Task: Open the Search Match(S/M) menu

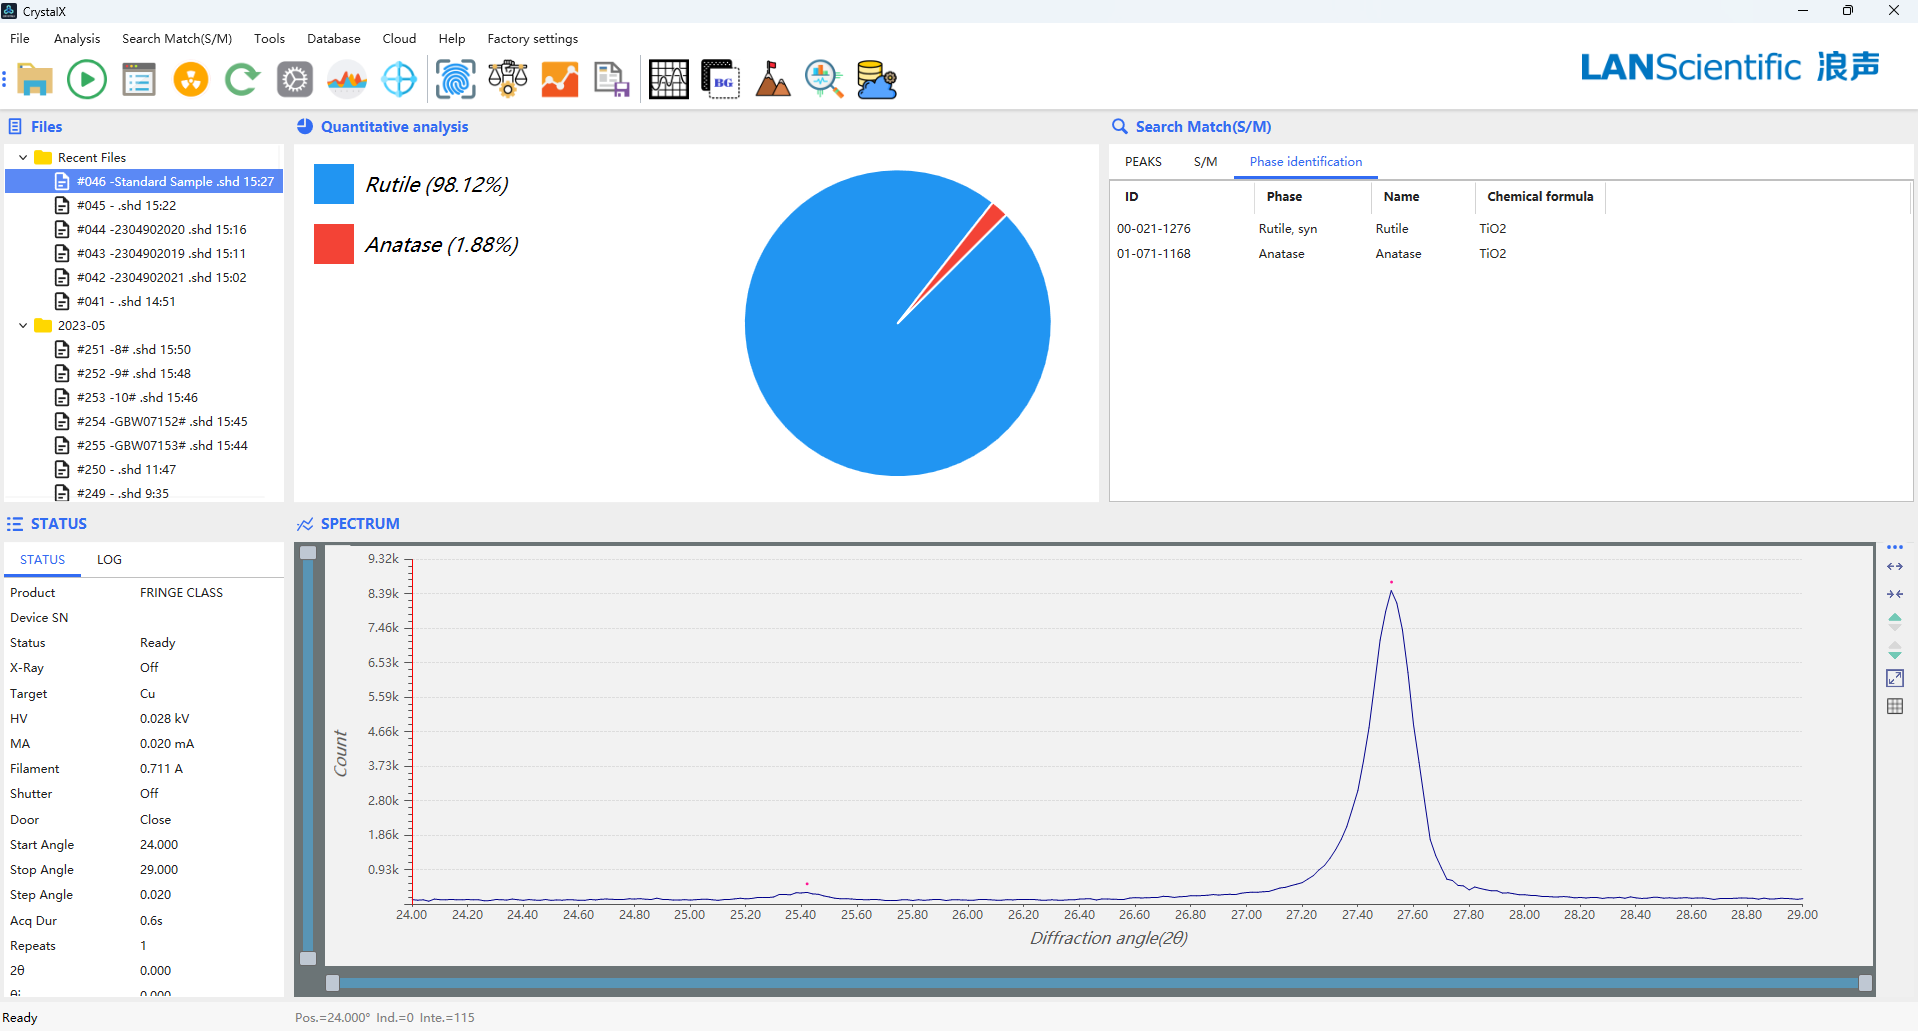Action: coord(176,39)
